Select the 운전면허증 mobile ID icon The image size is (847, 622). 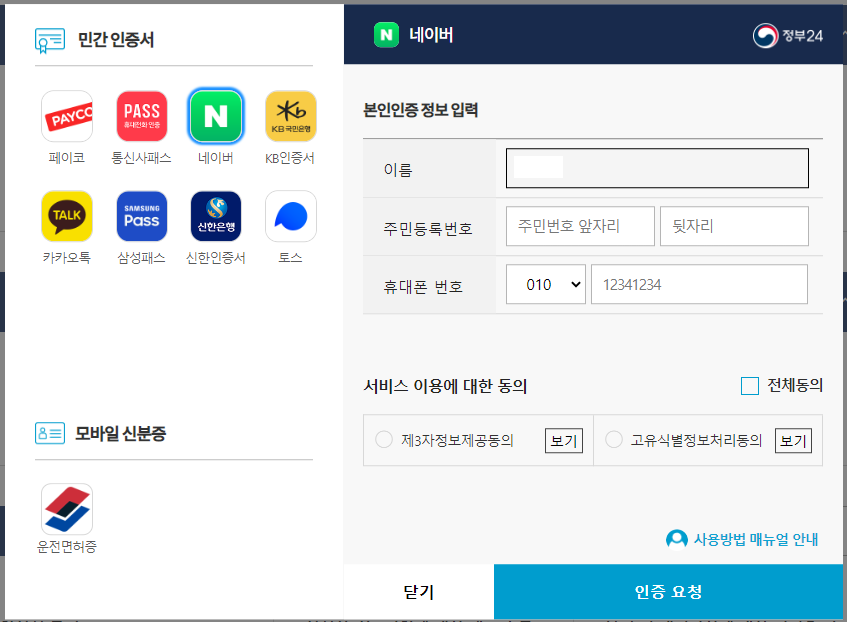click(67, 509)
